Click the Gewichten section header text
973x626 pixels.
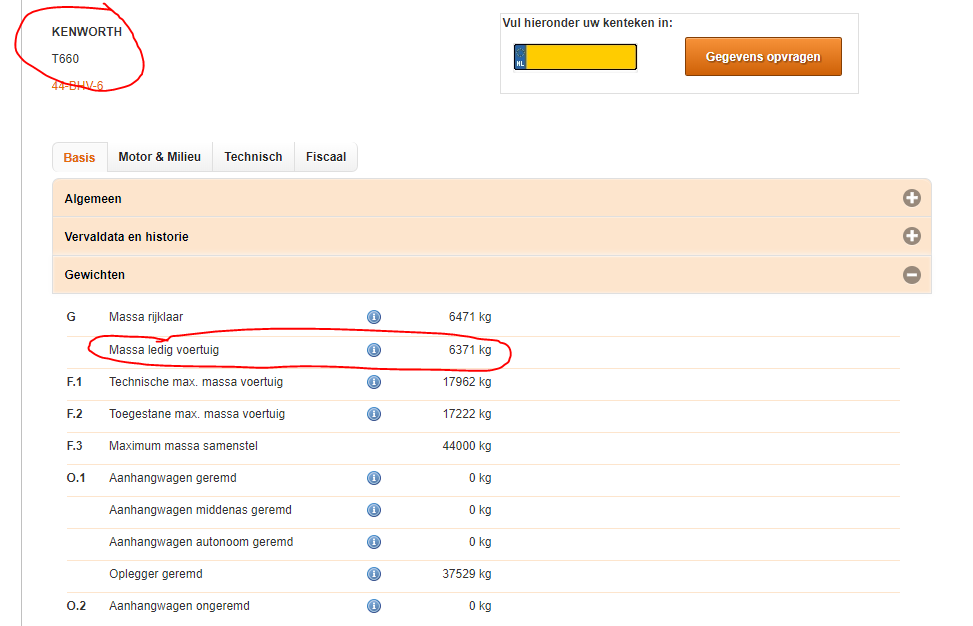coord(95,274)
